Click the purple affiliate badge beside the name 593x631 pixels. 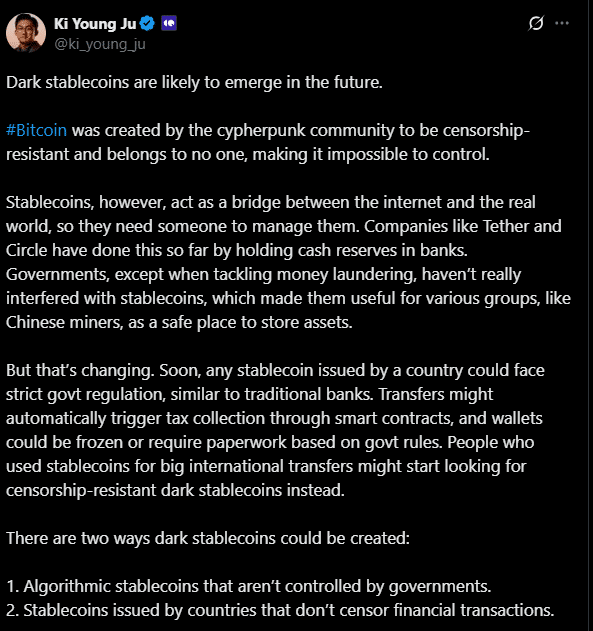169,23
